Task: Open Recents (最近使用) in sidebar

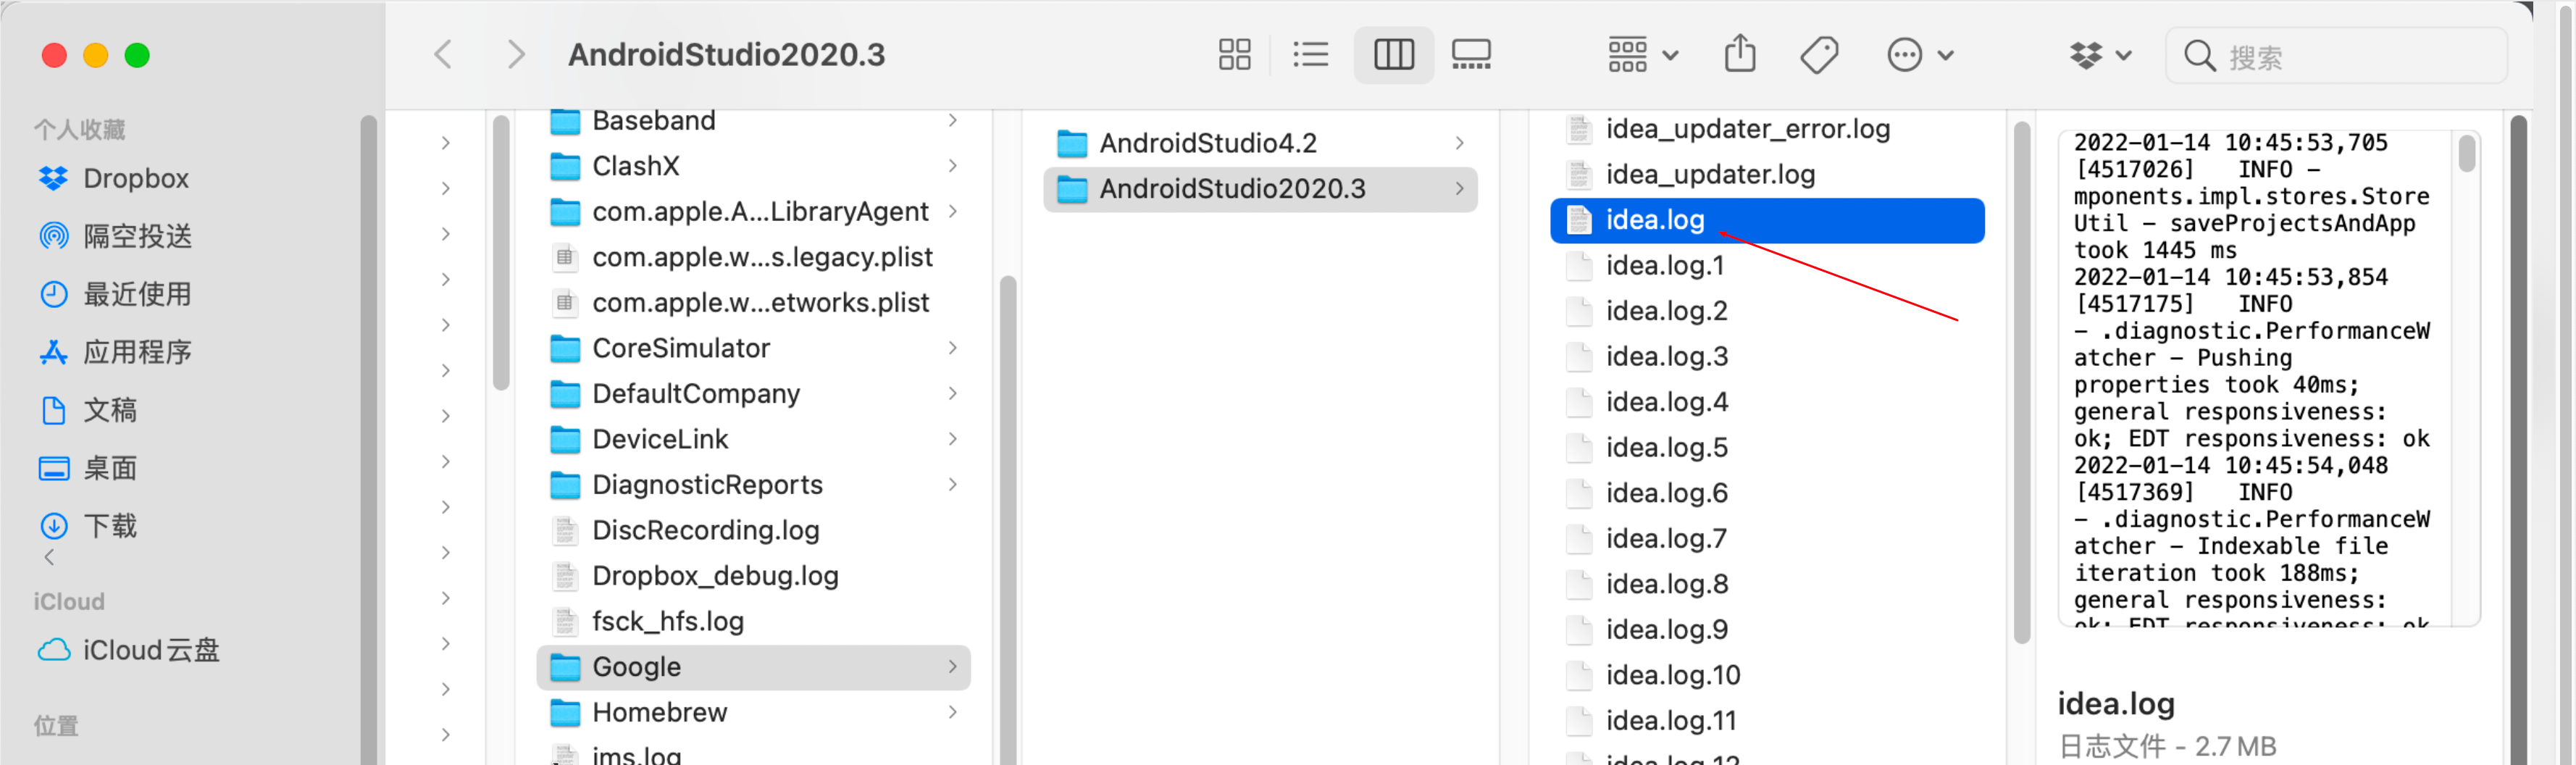Action: [x=115, y=294]
